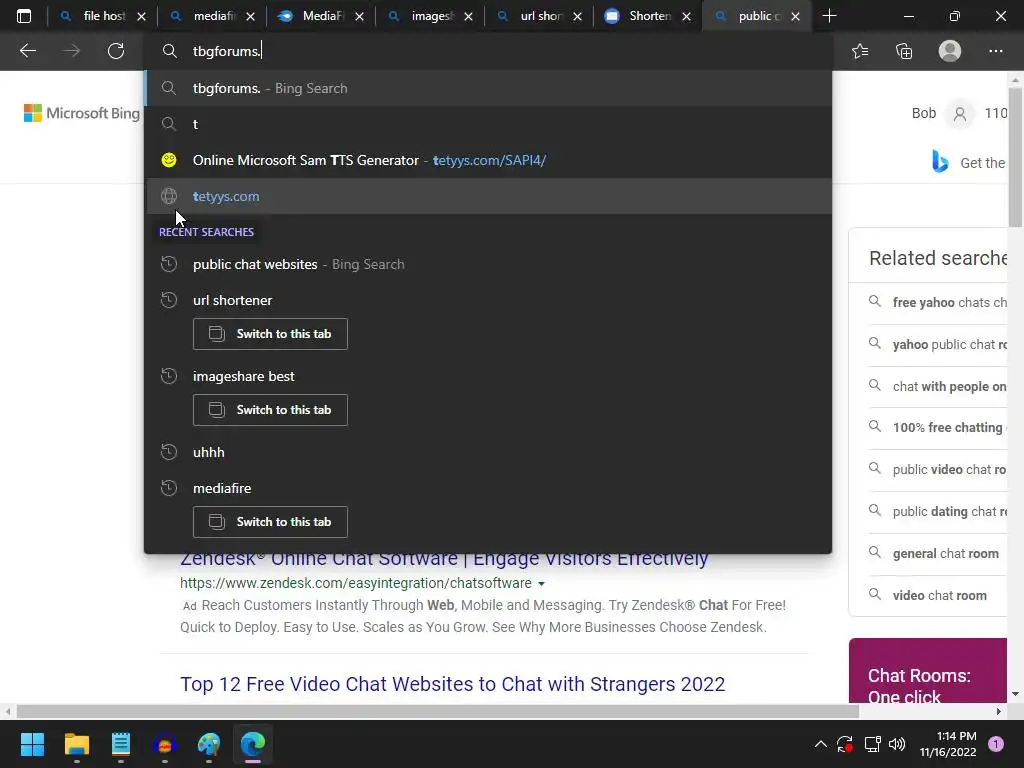Refresh the page with reload icon
Viewport: 1024px width, 768px height.
[x=116, y=51]
